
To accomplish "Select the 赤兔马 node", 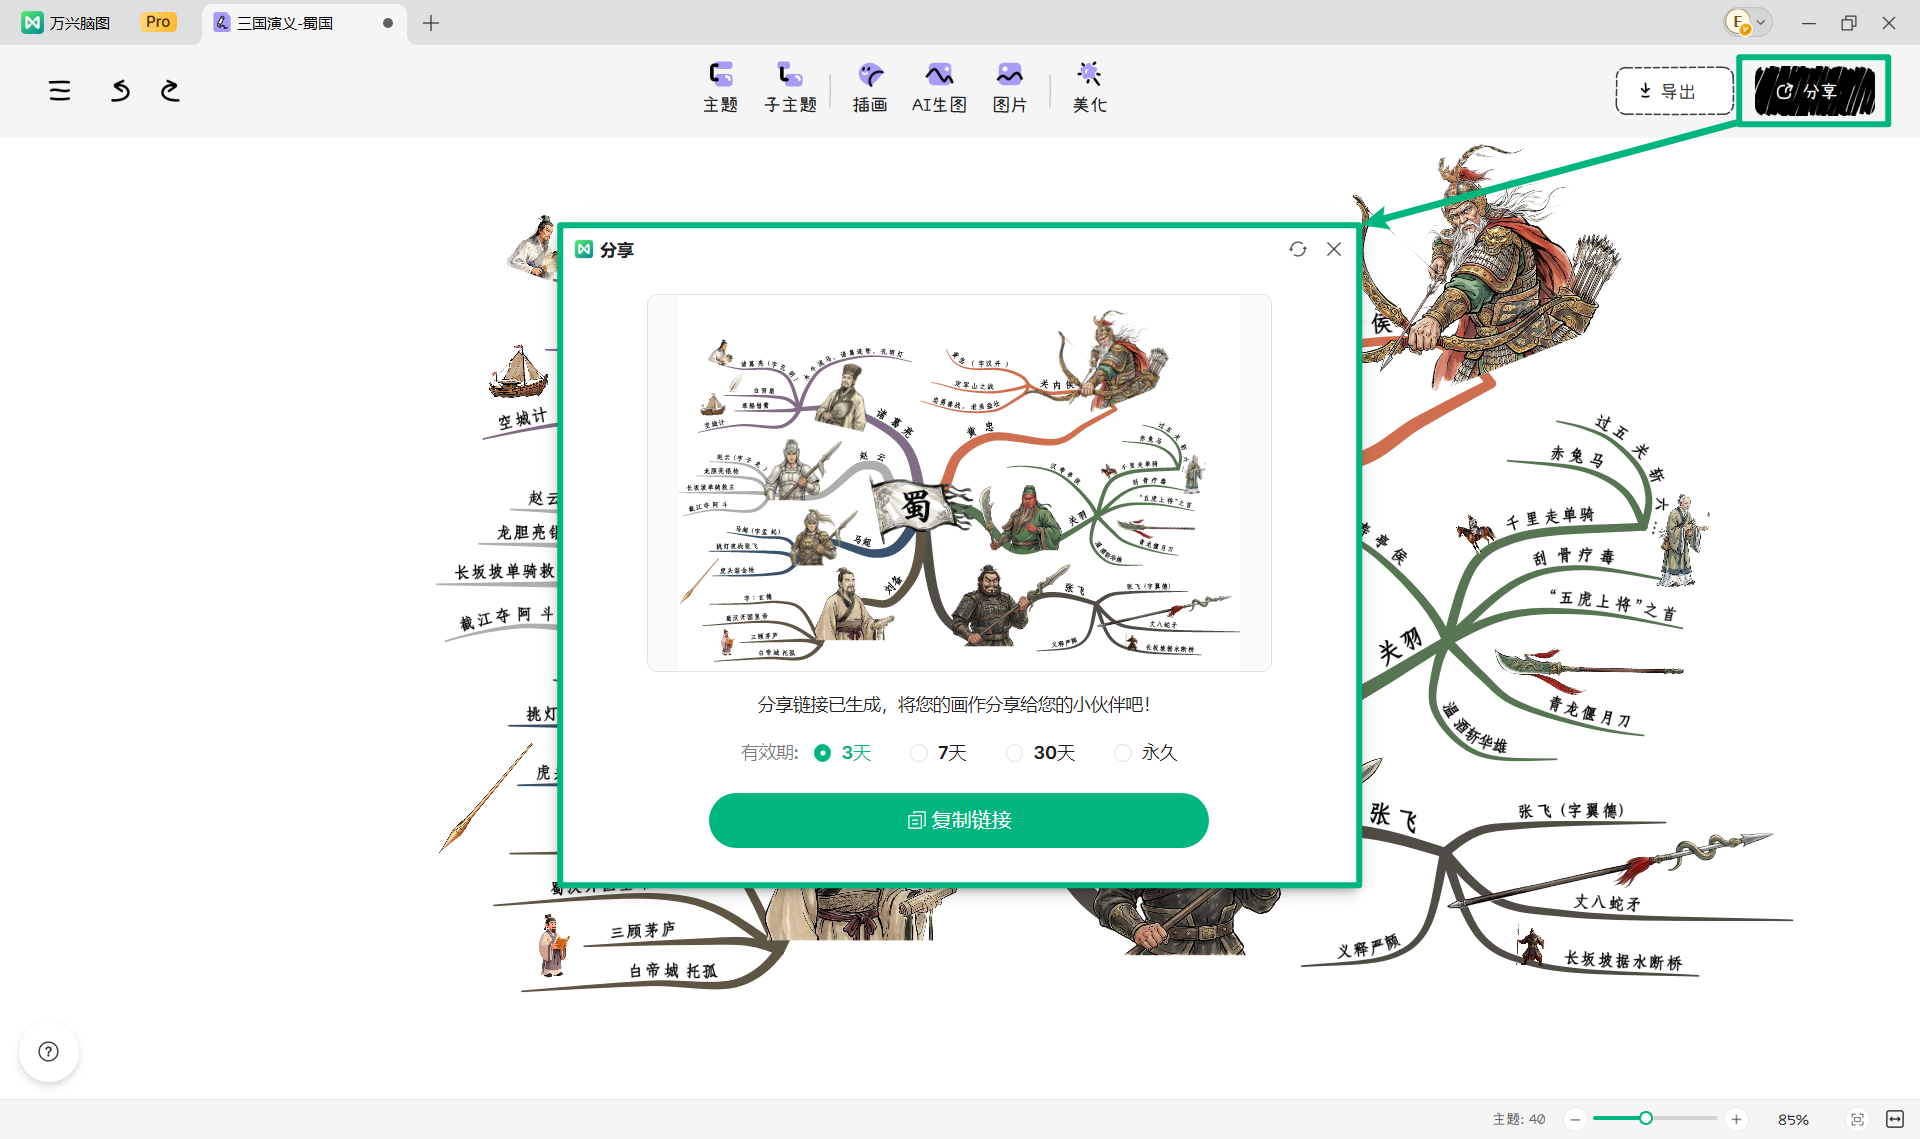I will tap(1578, 456).
